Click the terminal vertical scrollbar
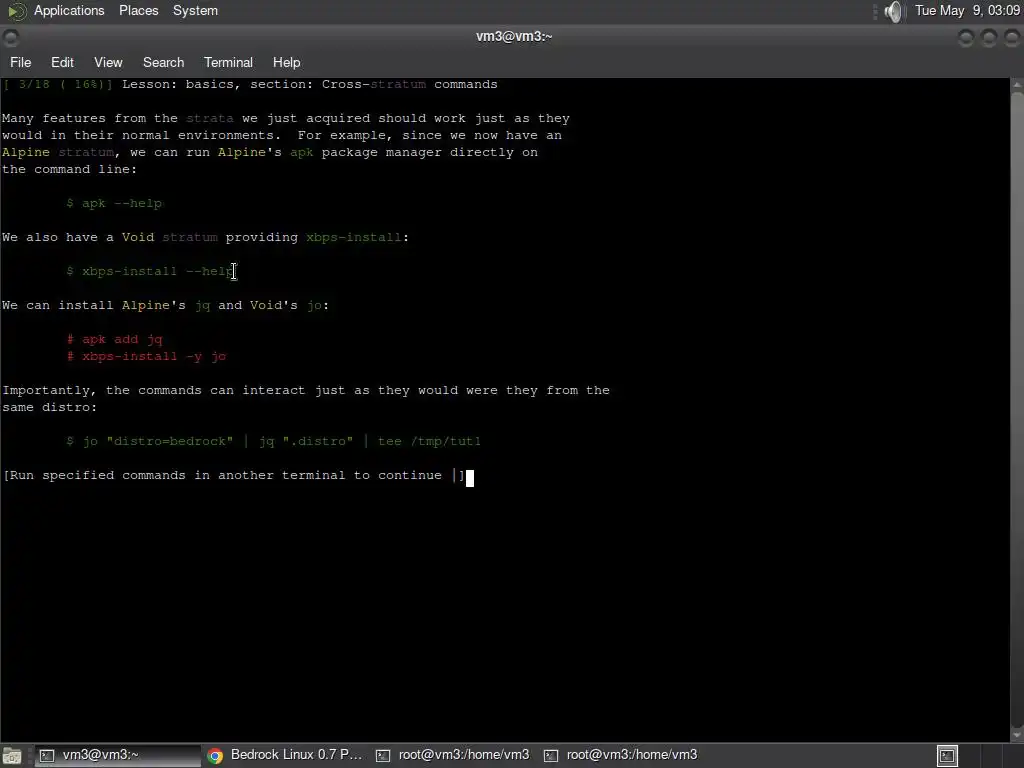The width and height of the screenshot is (1024, 768). 1017,408
